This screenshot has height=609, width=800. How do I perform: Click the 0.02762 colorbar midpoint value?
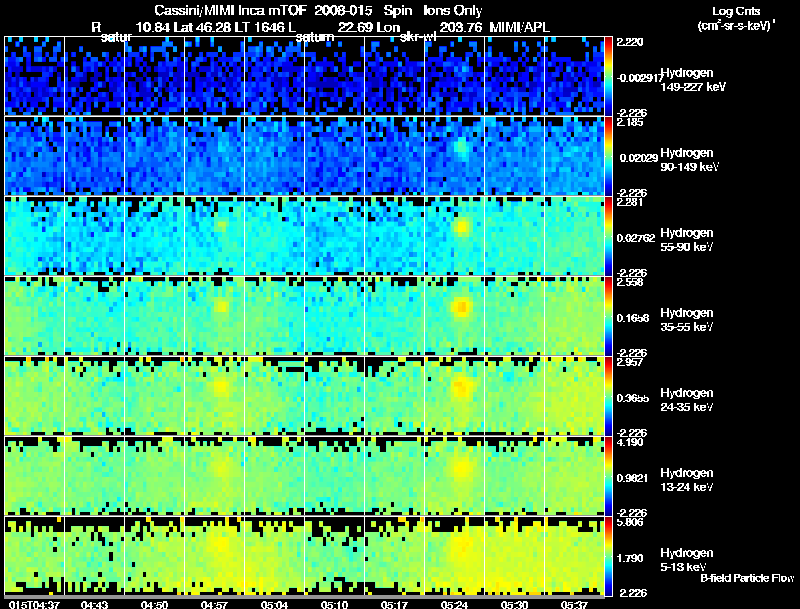(x=636, y=238)
